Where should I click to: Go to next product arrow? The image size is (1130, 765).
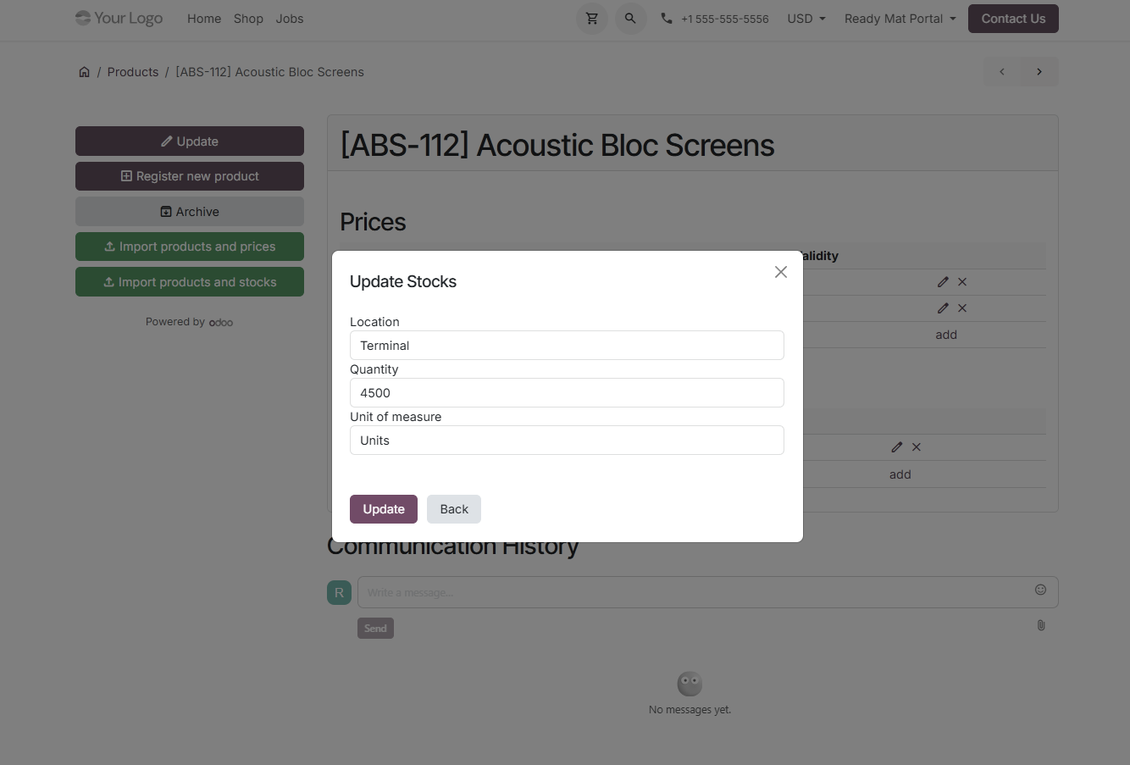[1039, 71]
